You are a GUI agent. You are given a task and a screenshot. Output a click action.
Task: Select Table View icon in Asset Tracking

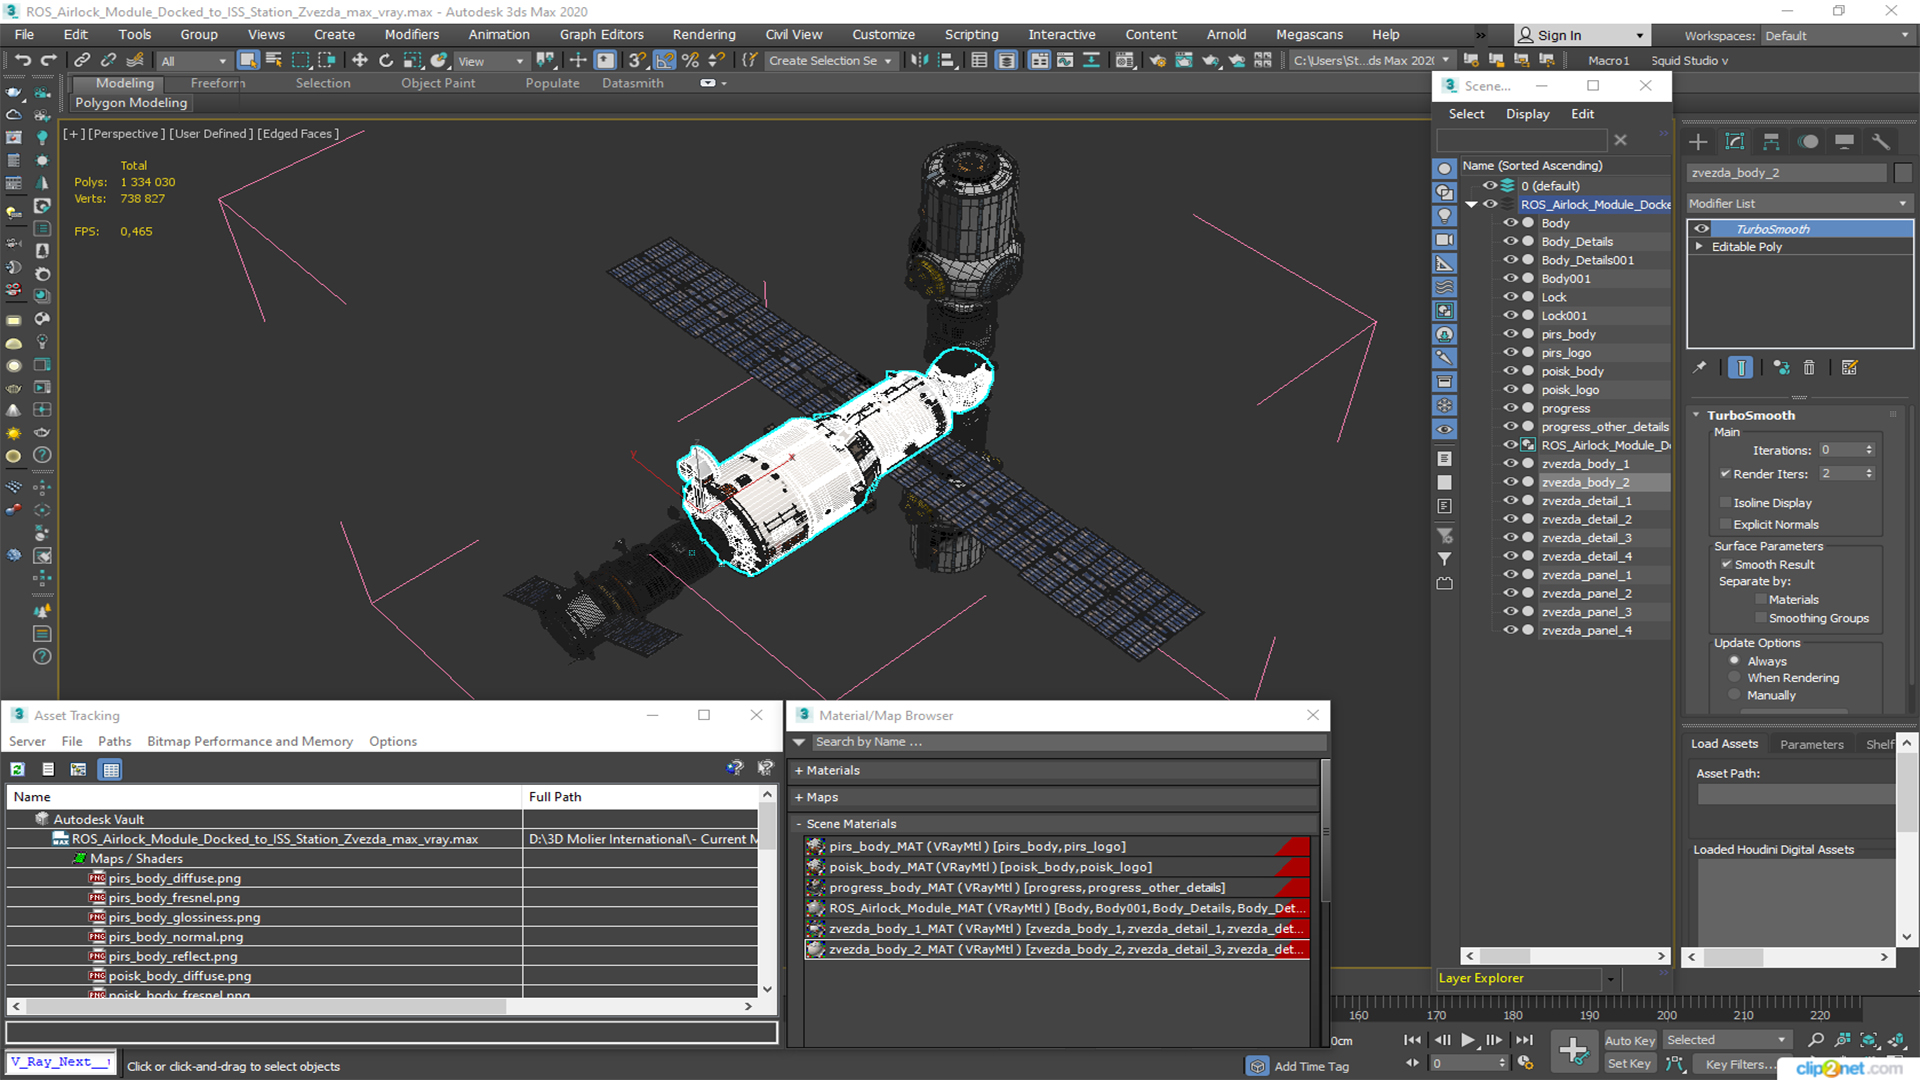coord(111,769)
